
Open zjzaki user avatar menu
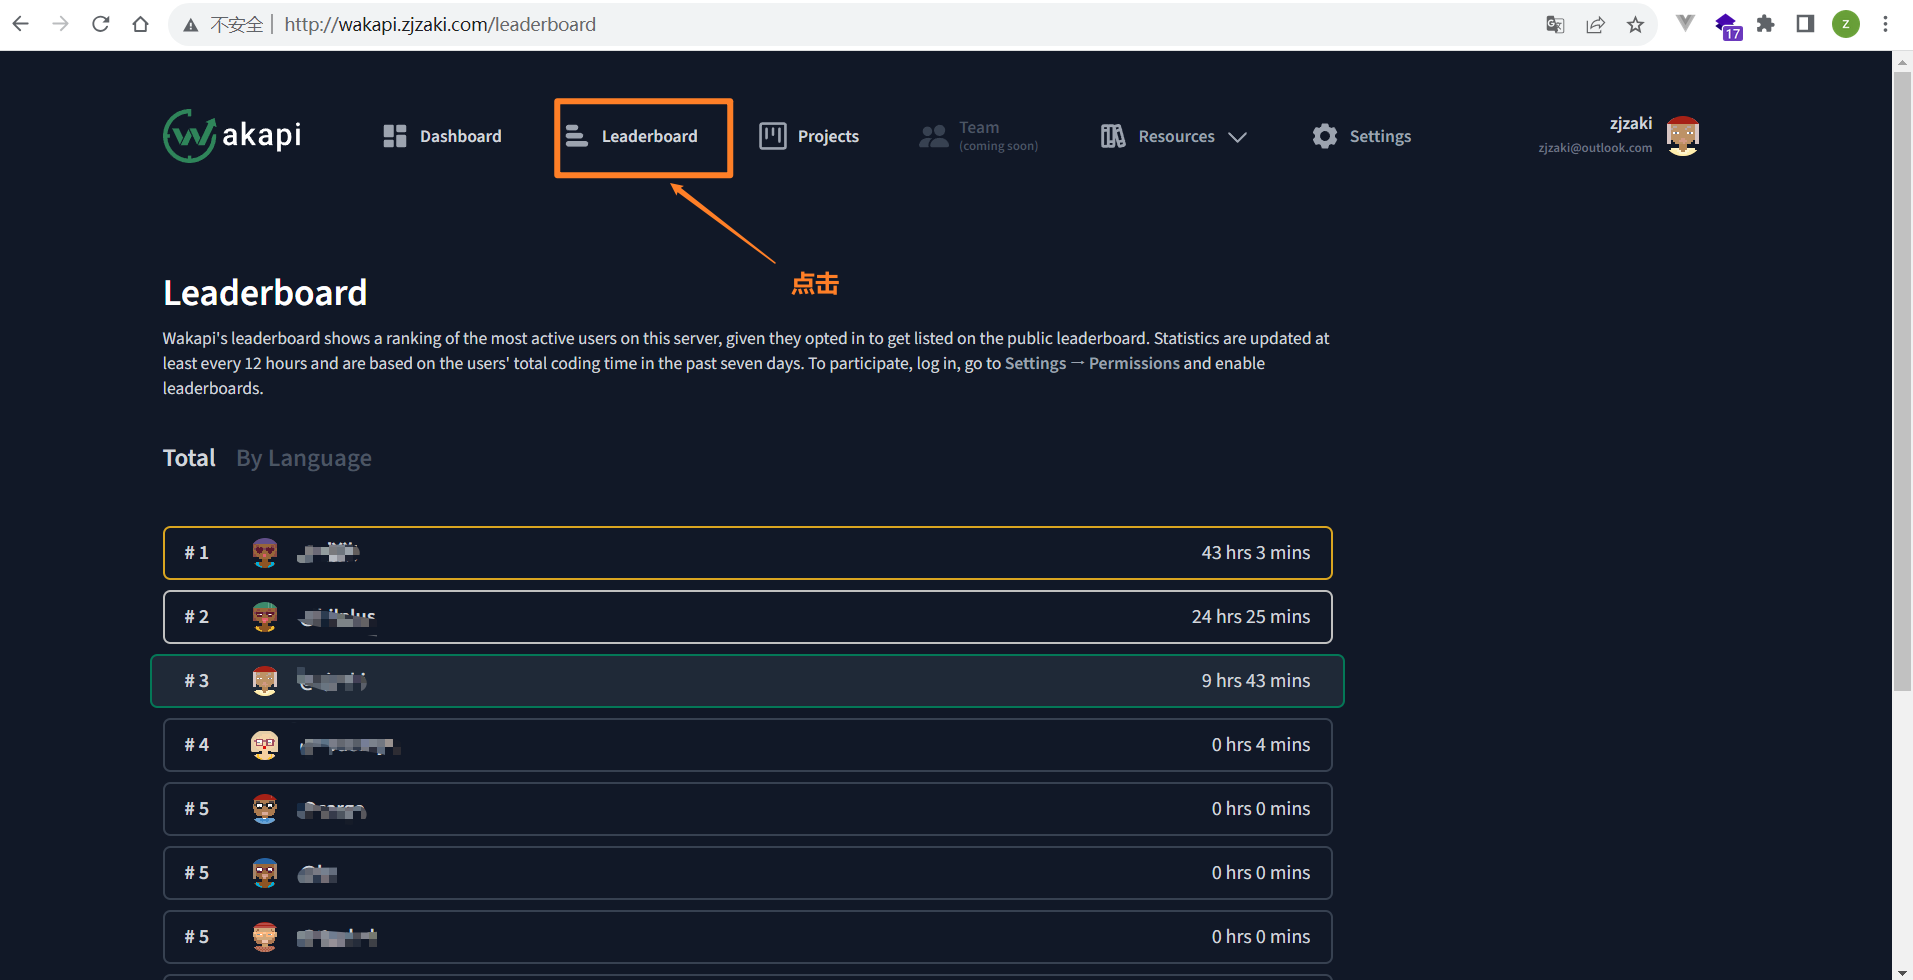coord(1683,136)
